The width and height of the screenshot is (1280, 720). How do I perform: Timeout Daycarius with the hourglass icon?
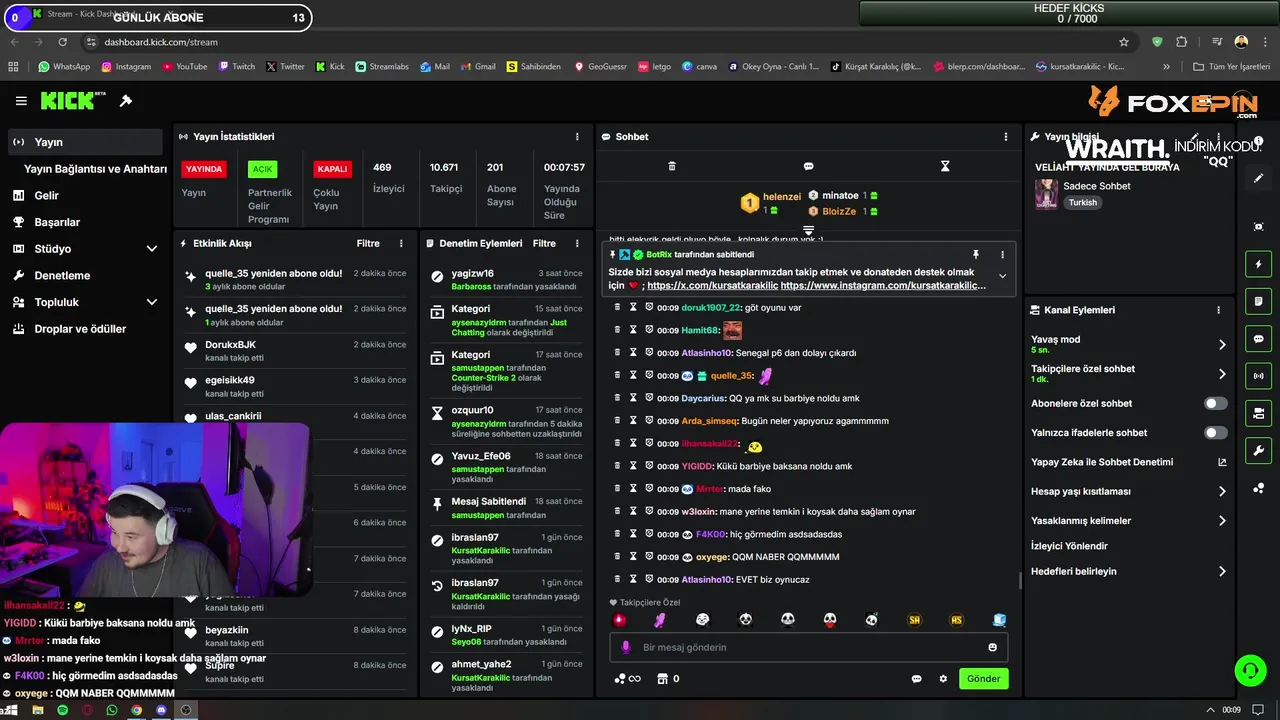(633, 398)
